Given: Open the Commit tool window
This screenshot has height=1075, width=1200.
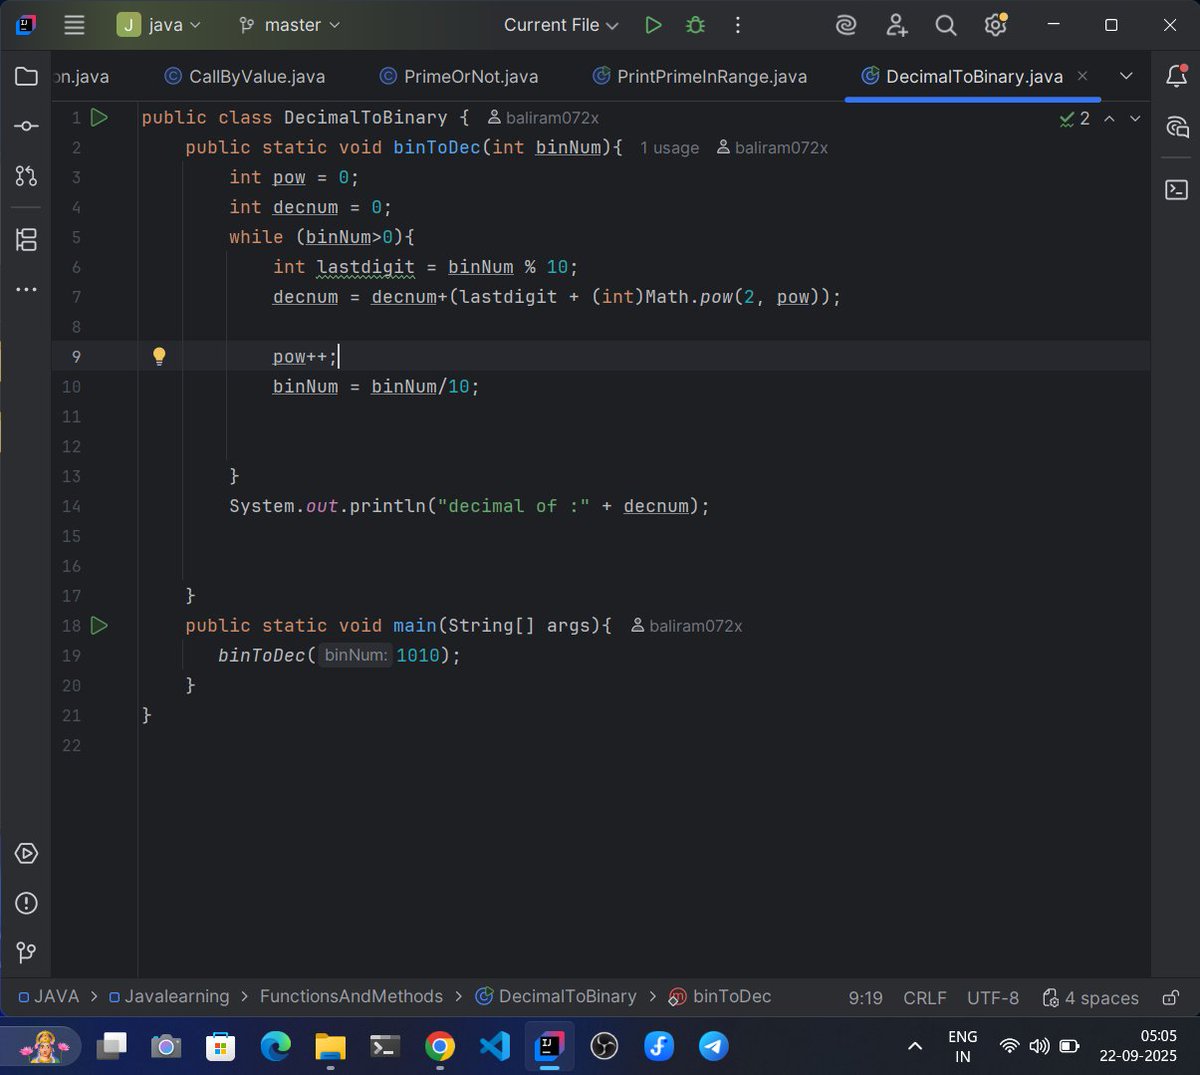Looking at the screenshot, I should point(27,126).
